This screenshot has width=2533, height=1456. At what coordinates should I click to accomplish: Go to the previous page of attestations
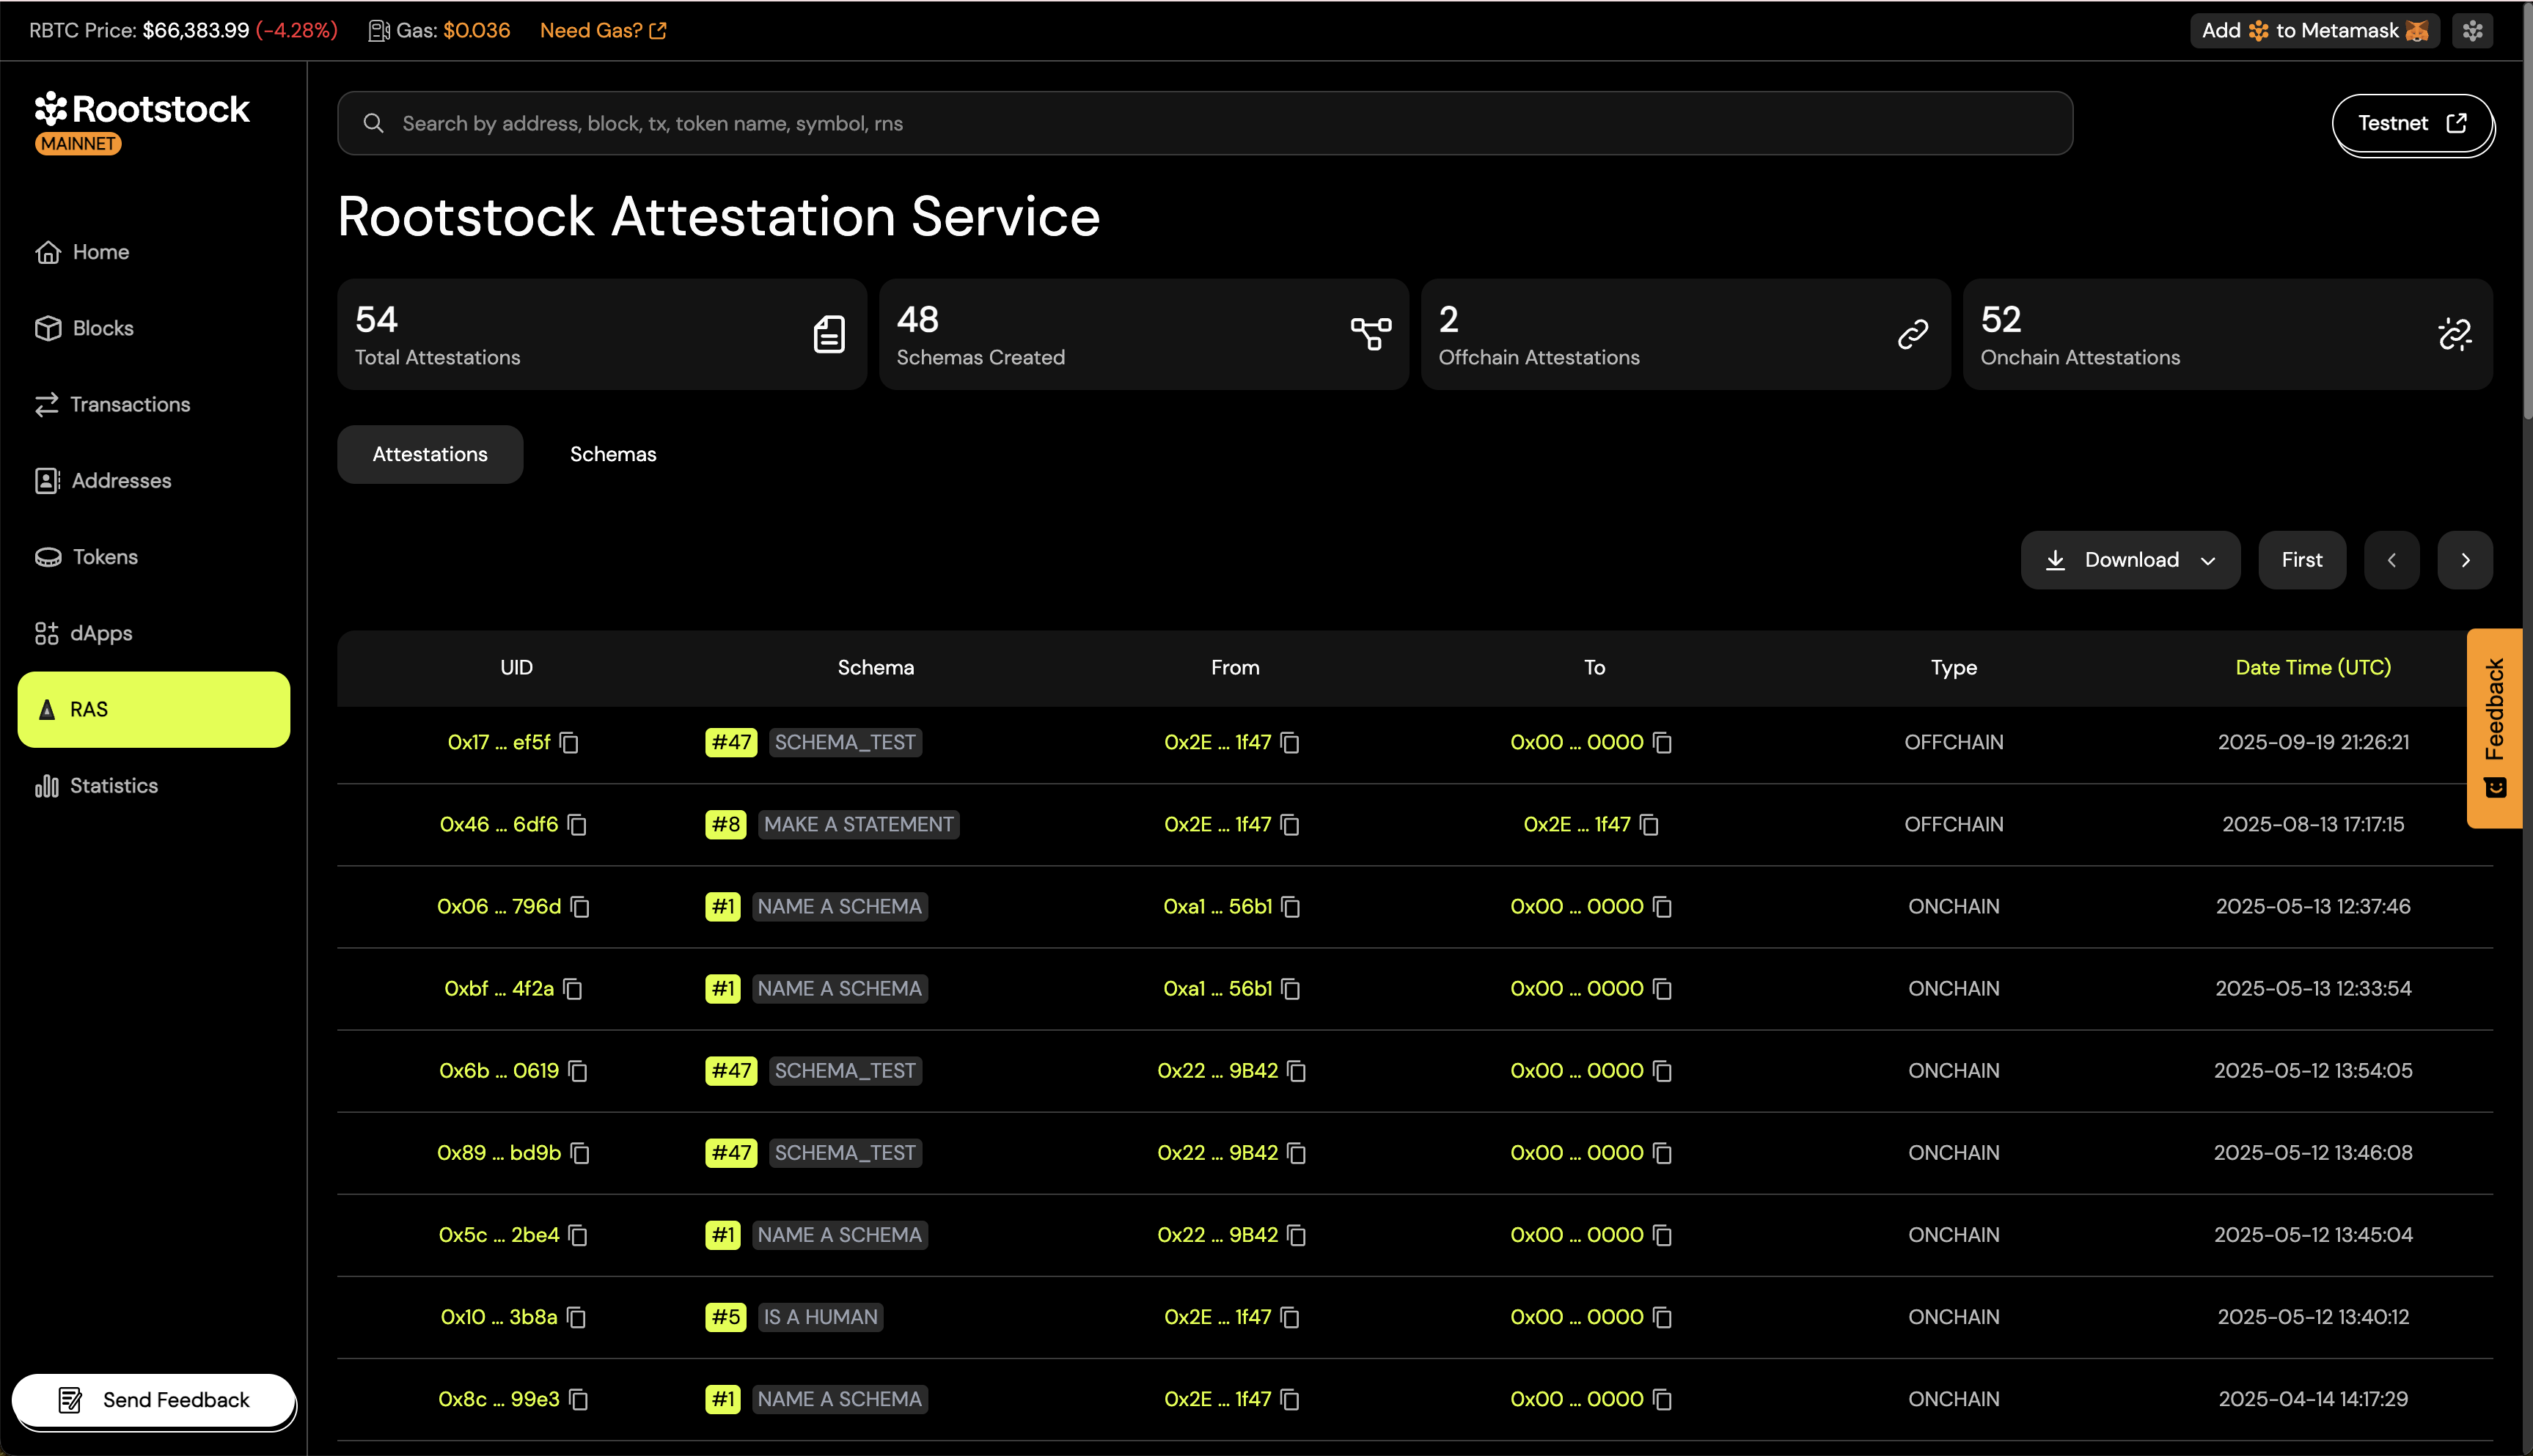click(2391, 560)
